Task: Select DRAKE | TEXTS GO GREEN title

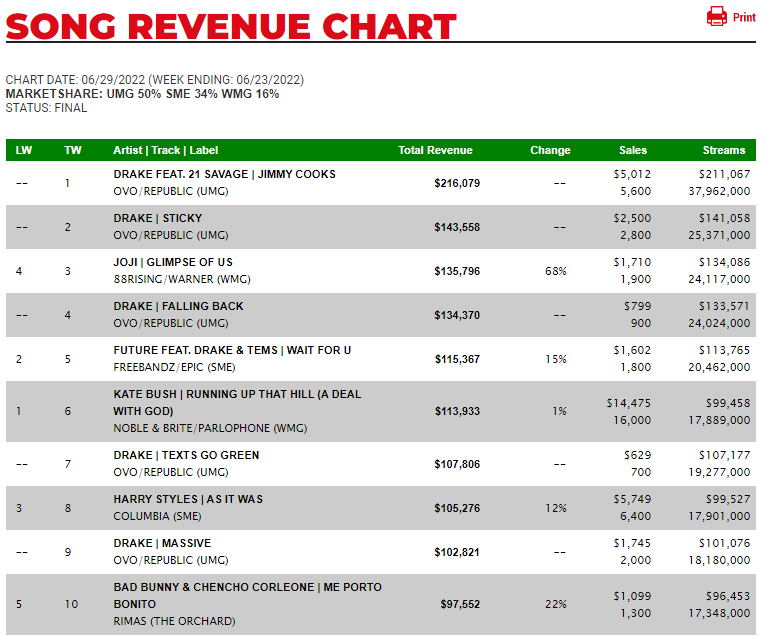Action: point(186,455)
